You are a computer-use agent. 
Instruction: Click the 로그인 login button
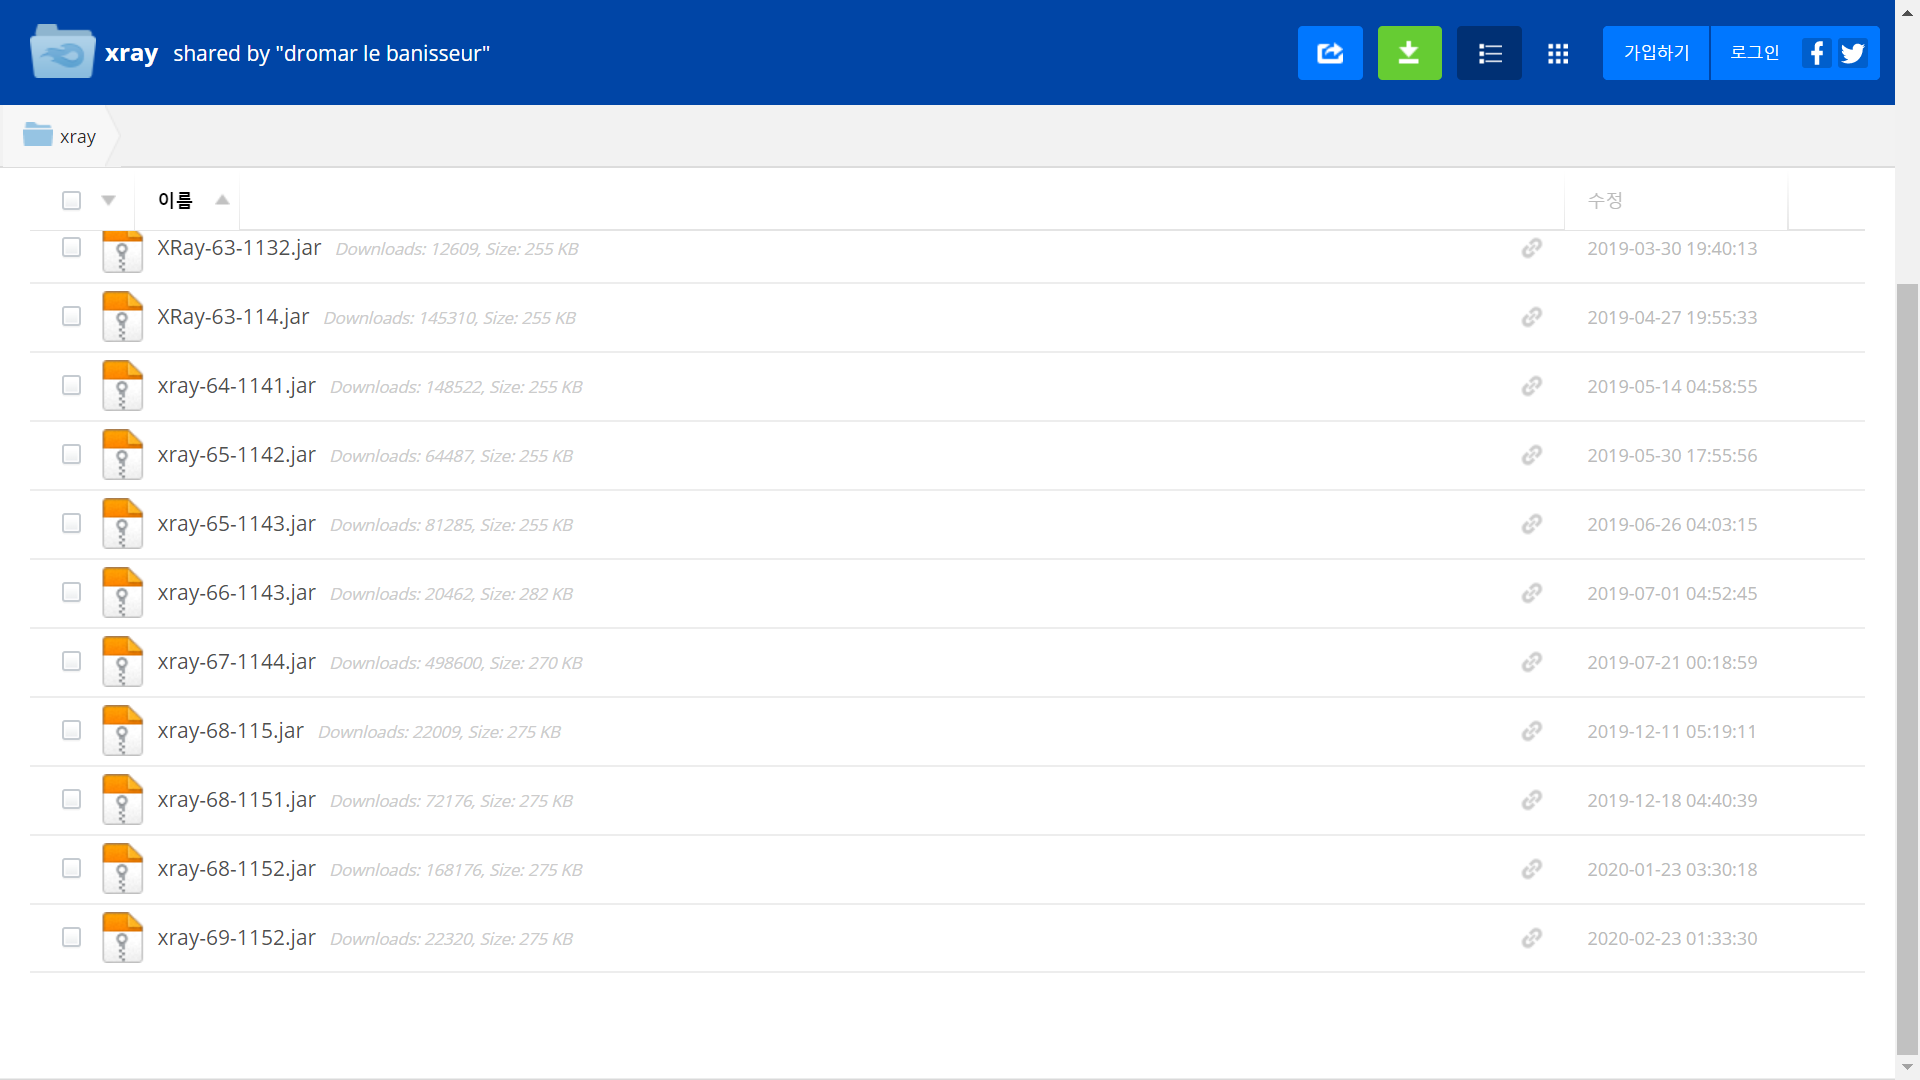click(x=1755, y=53)
